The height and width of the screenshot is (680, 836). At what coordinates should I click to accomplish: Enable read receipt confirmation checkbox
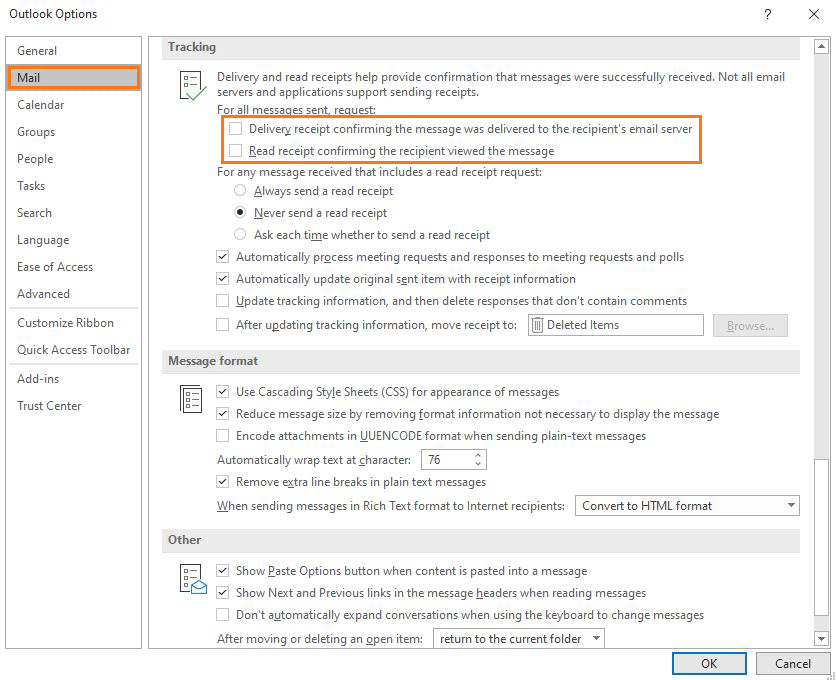pyautogui.click(x=235, y=151)
